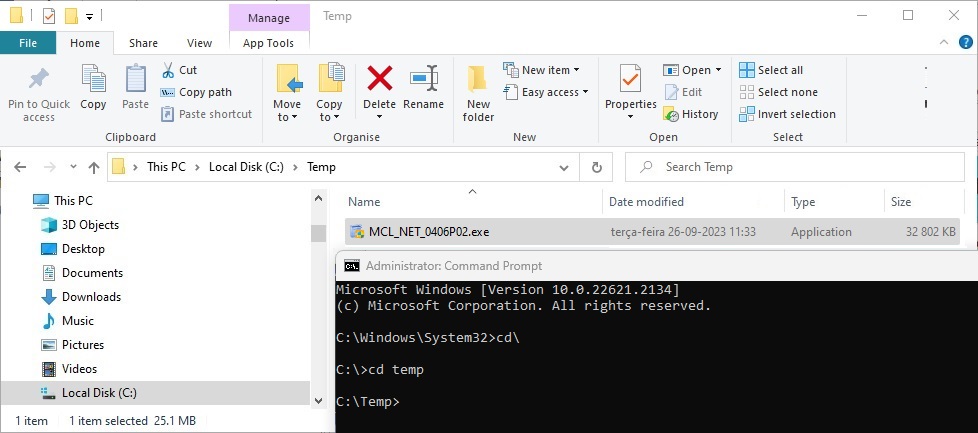Image resolution: width=978 pixels, height=433 pixels.
Task: Click This PC in address breadcrumb
Action: coord(166,167)
